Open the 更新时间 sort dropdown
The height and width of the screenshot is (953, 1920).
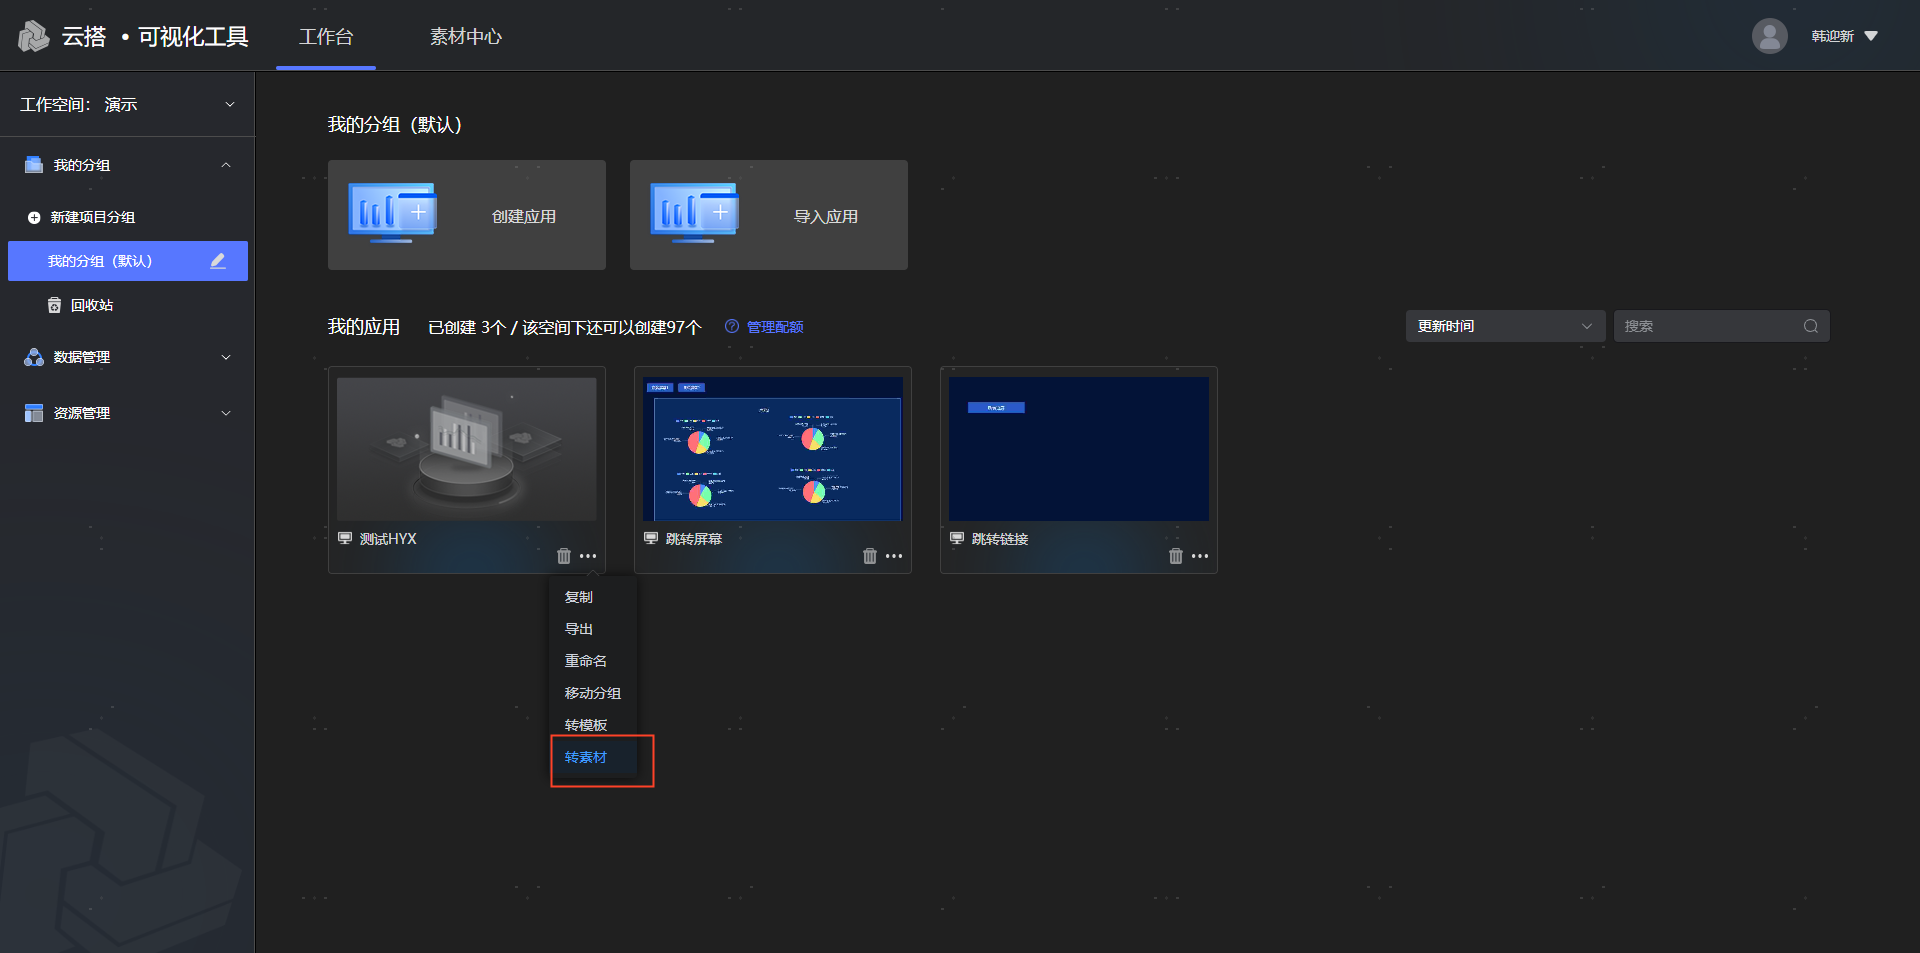[1504, 326]
